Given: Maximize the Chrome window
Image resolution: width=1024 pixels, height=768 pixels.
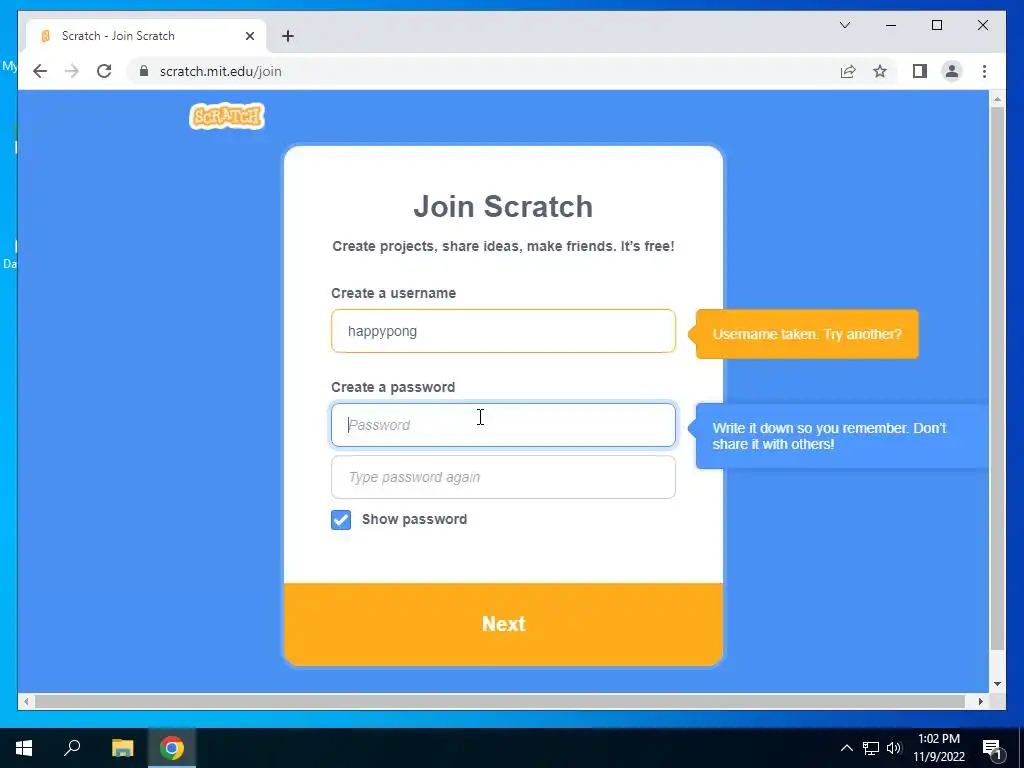Looking at the screenshot, I should [x=936, y=25].
